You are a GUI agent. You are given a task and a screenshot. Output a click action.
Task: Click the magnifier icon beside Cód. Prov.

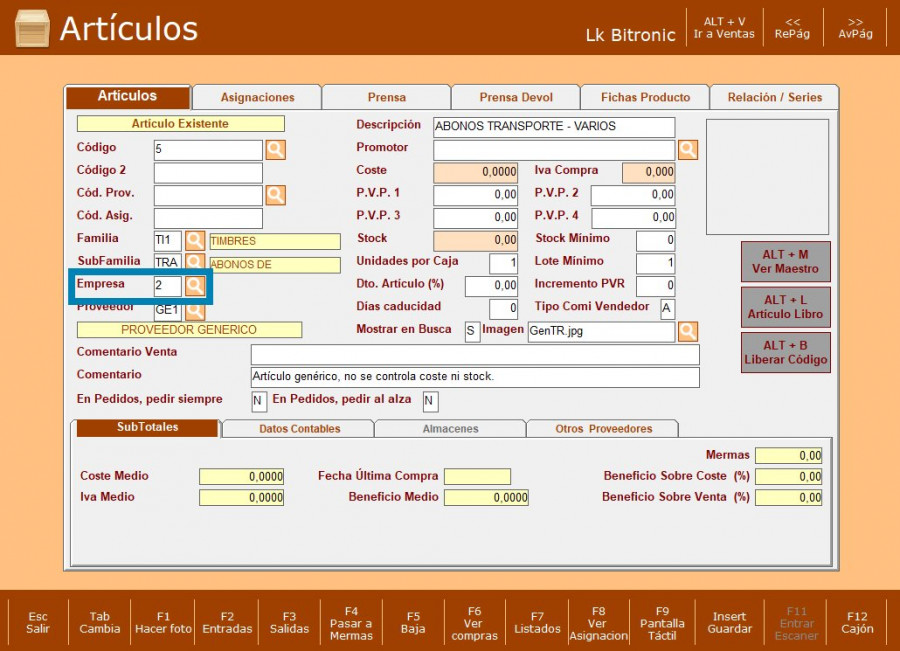275,195
